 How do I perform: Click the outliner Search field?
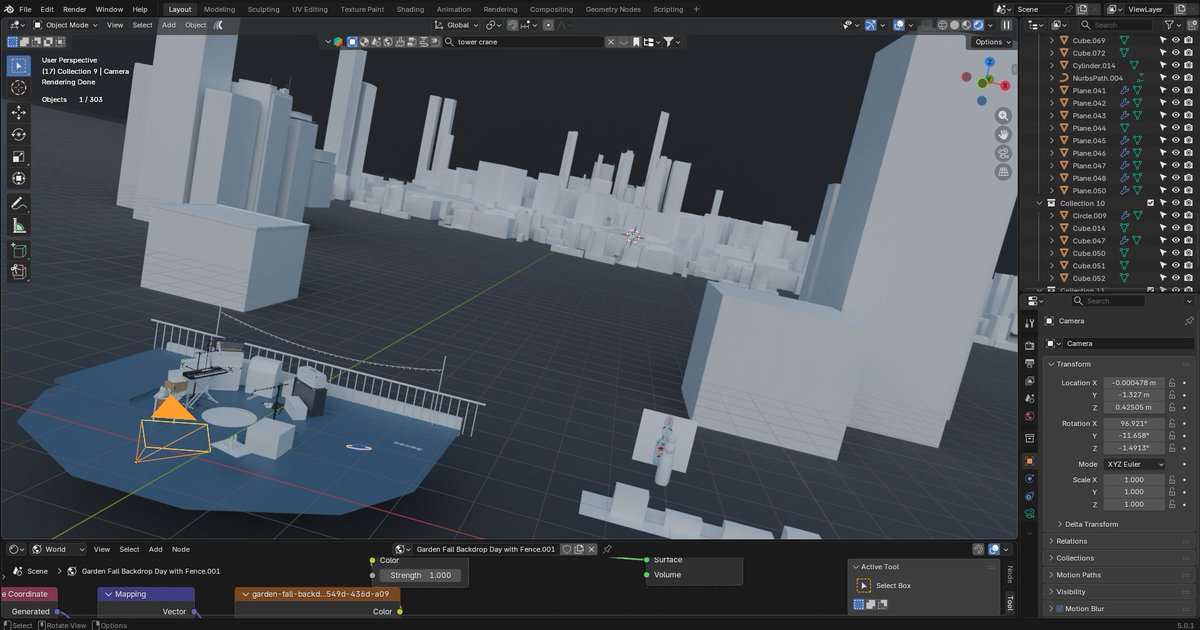(1118, 25)
